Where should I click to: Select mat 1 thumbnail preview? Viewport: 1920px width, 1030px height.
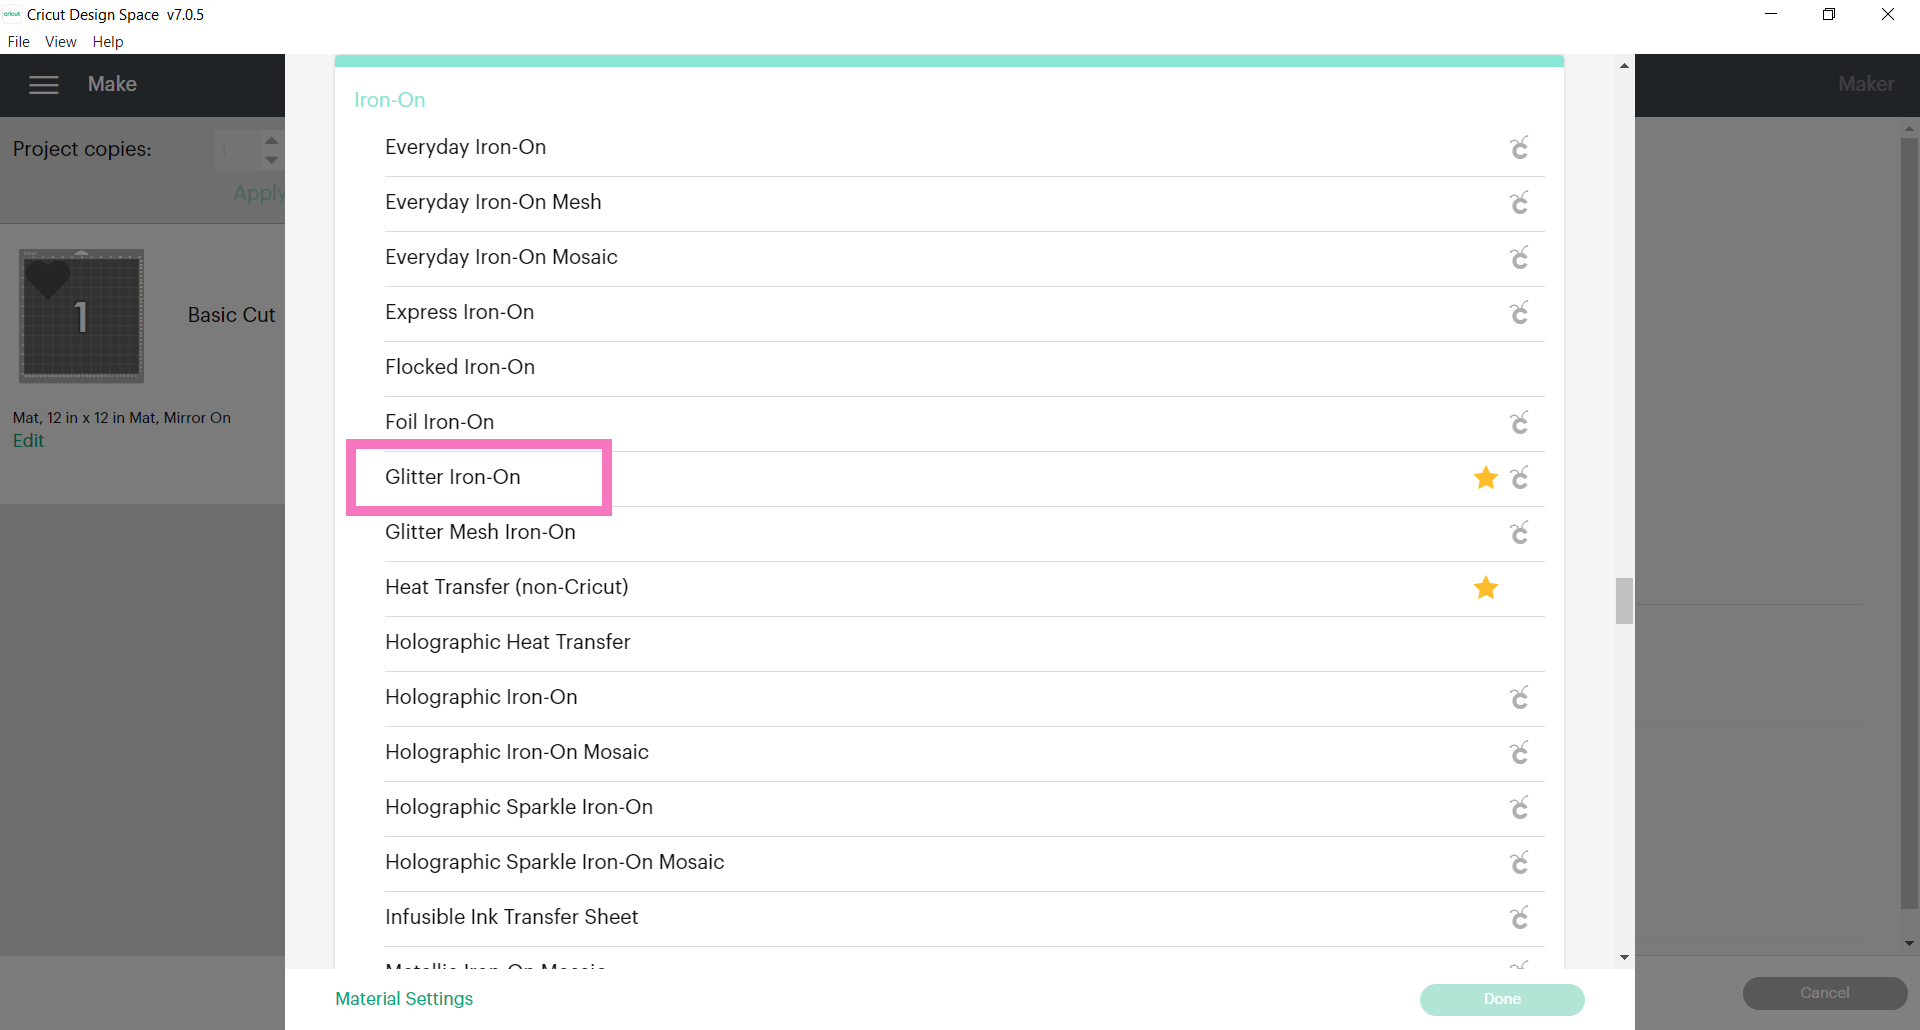[x=82, y=316]
